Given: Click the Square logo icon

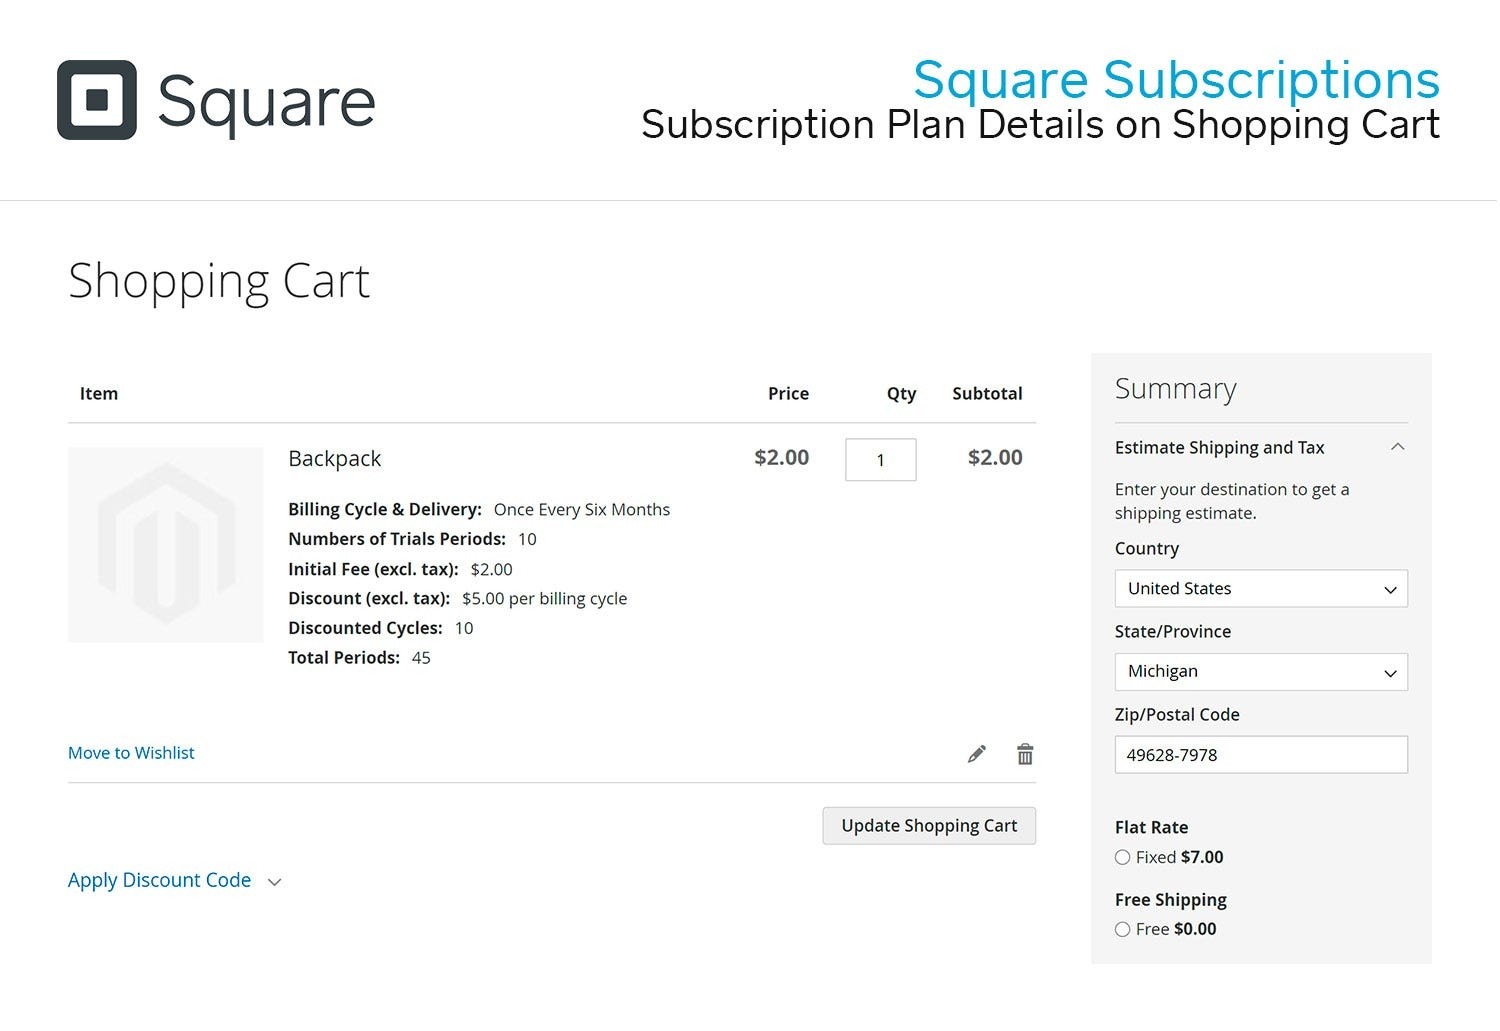Looking at the screenshot, I should 97,100.
